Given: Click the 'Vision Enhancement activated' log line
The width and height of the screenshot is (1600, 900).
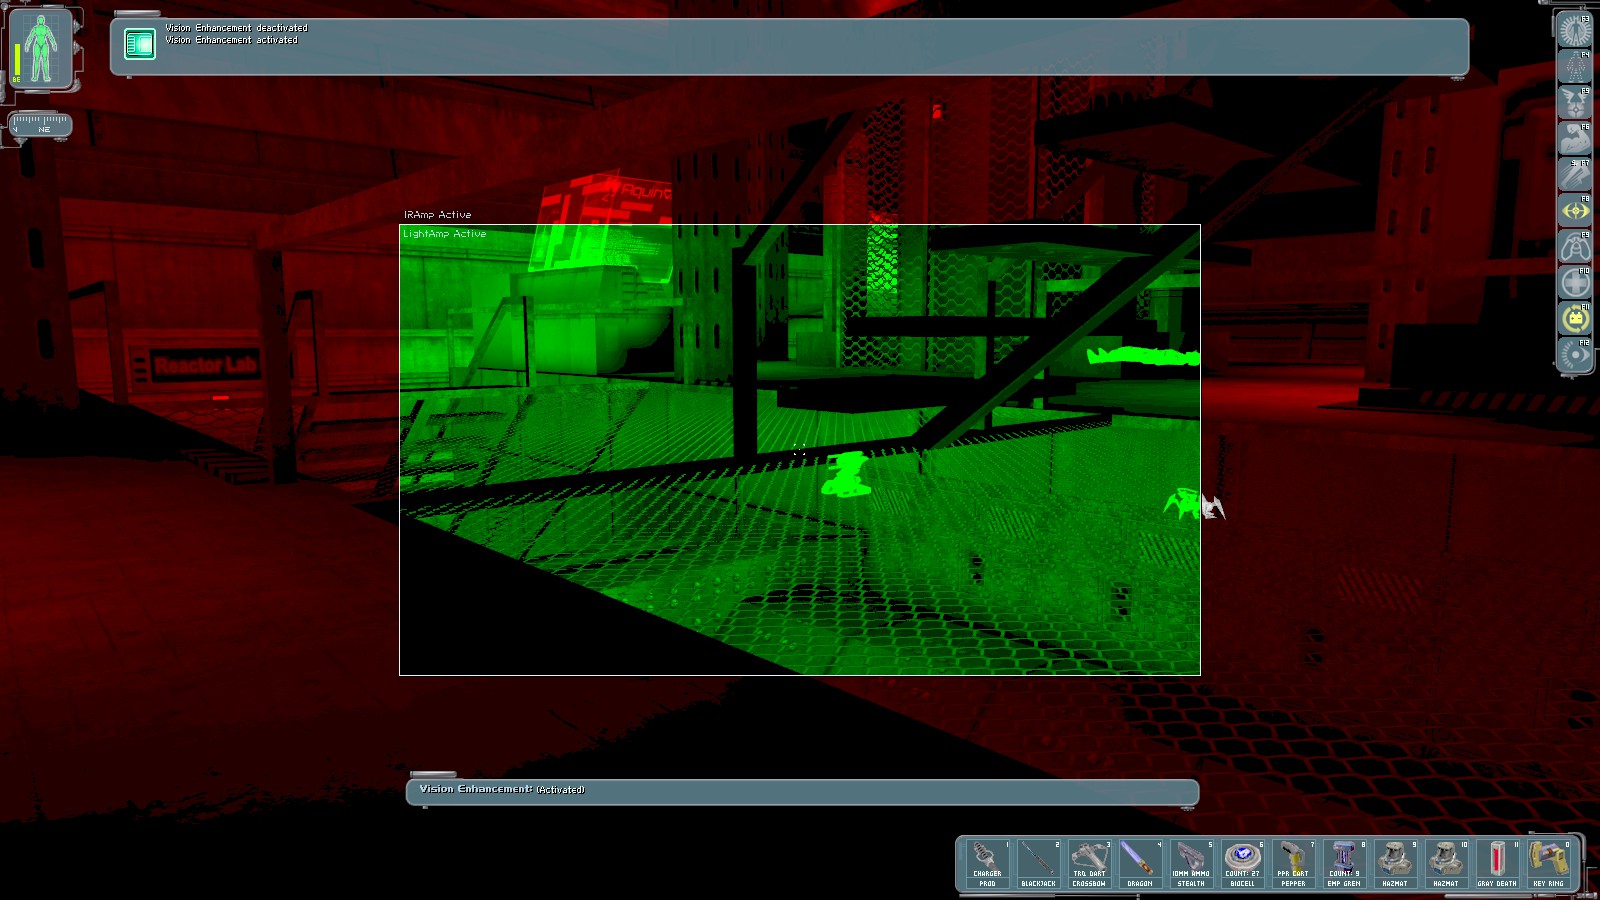Looking at the screenshot, I should coord(232,40).
